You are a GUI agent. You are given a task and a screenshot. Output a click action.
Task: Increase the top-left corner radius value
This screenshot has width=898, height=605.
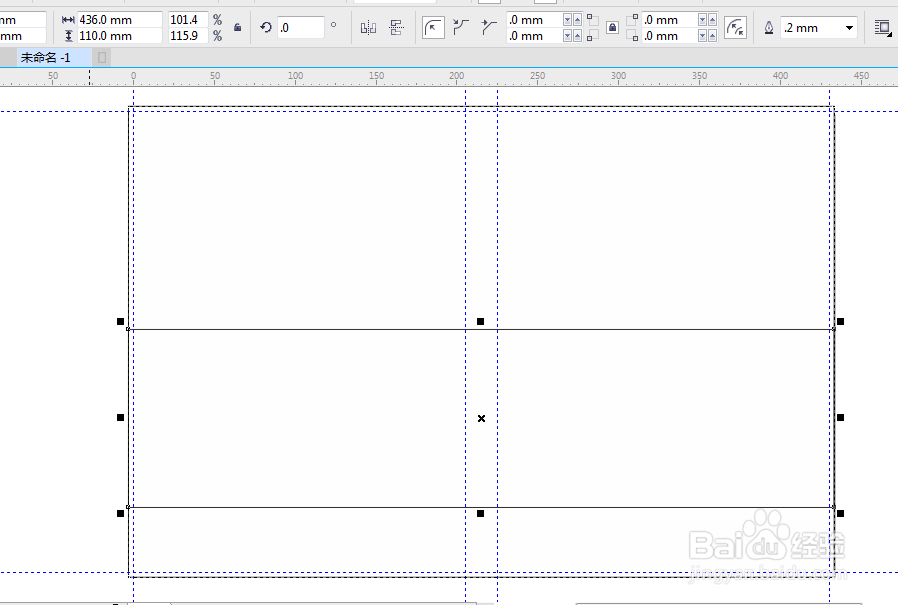tap(577, 20)
